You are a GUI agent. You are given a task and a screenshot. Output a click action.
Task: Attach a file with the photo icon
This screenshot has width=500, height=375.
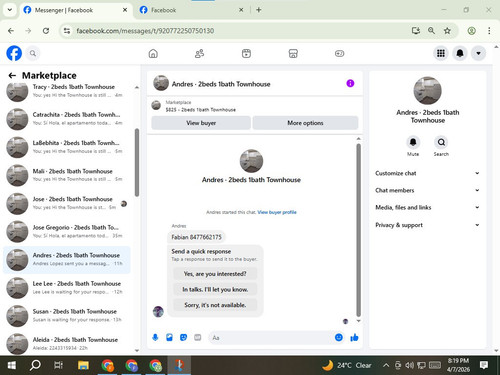(169, 338)
